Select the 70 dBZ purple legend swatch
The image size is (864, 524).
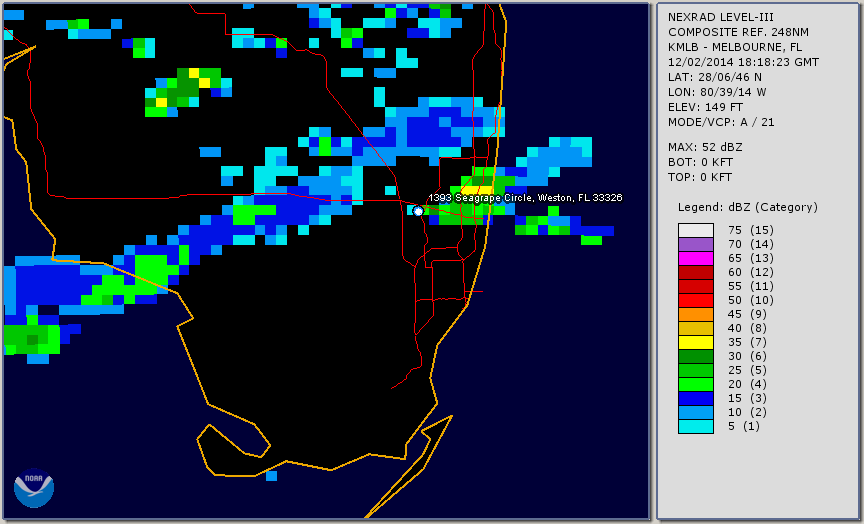click(x=695, y=244)
